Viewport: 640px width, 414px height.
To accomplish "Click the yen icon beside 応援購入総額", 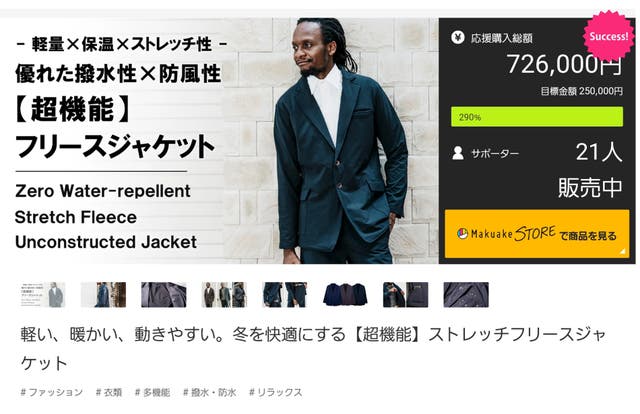I will tap(458, 38).
